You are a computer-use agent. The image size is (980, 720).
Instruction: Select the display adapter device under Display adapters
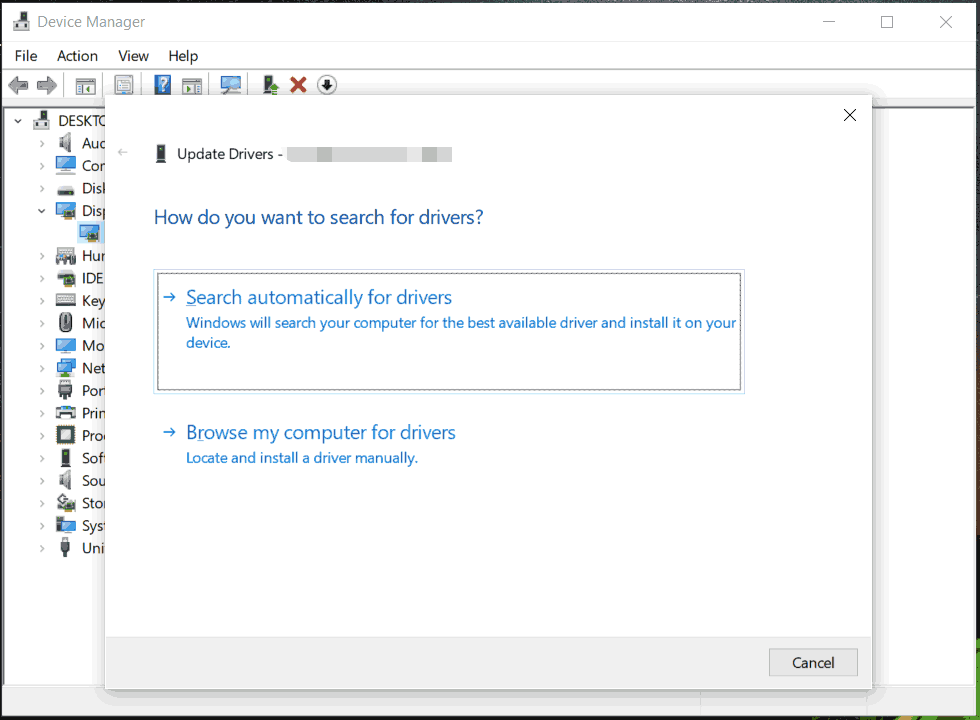(x=89, y=234)
